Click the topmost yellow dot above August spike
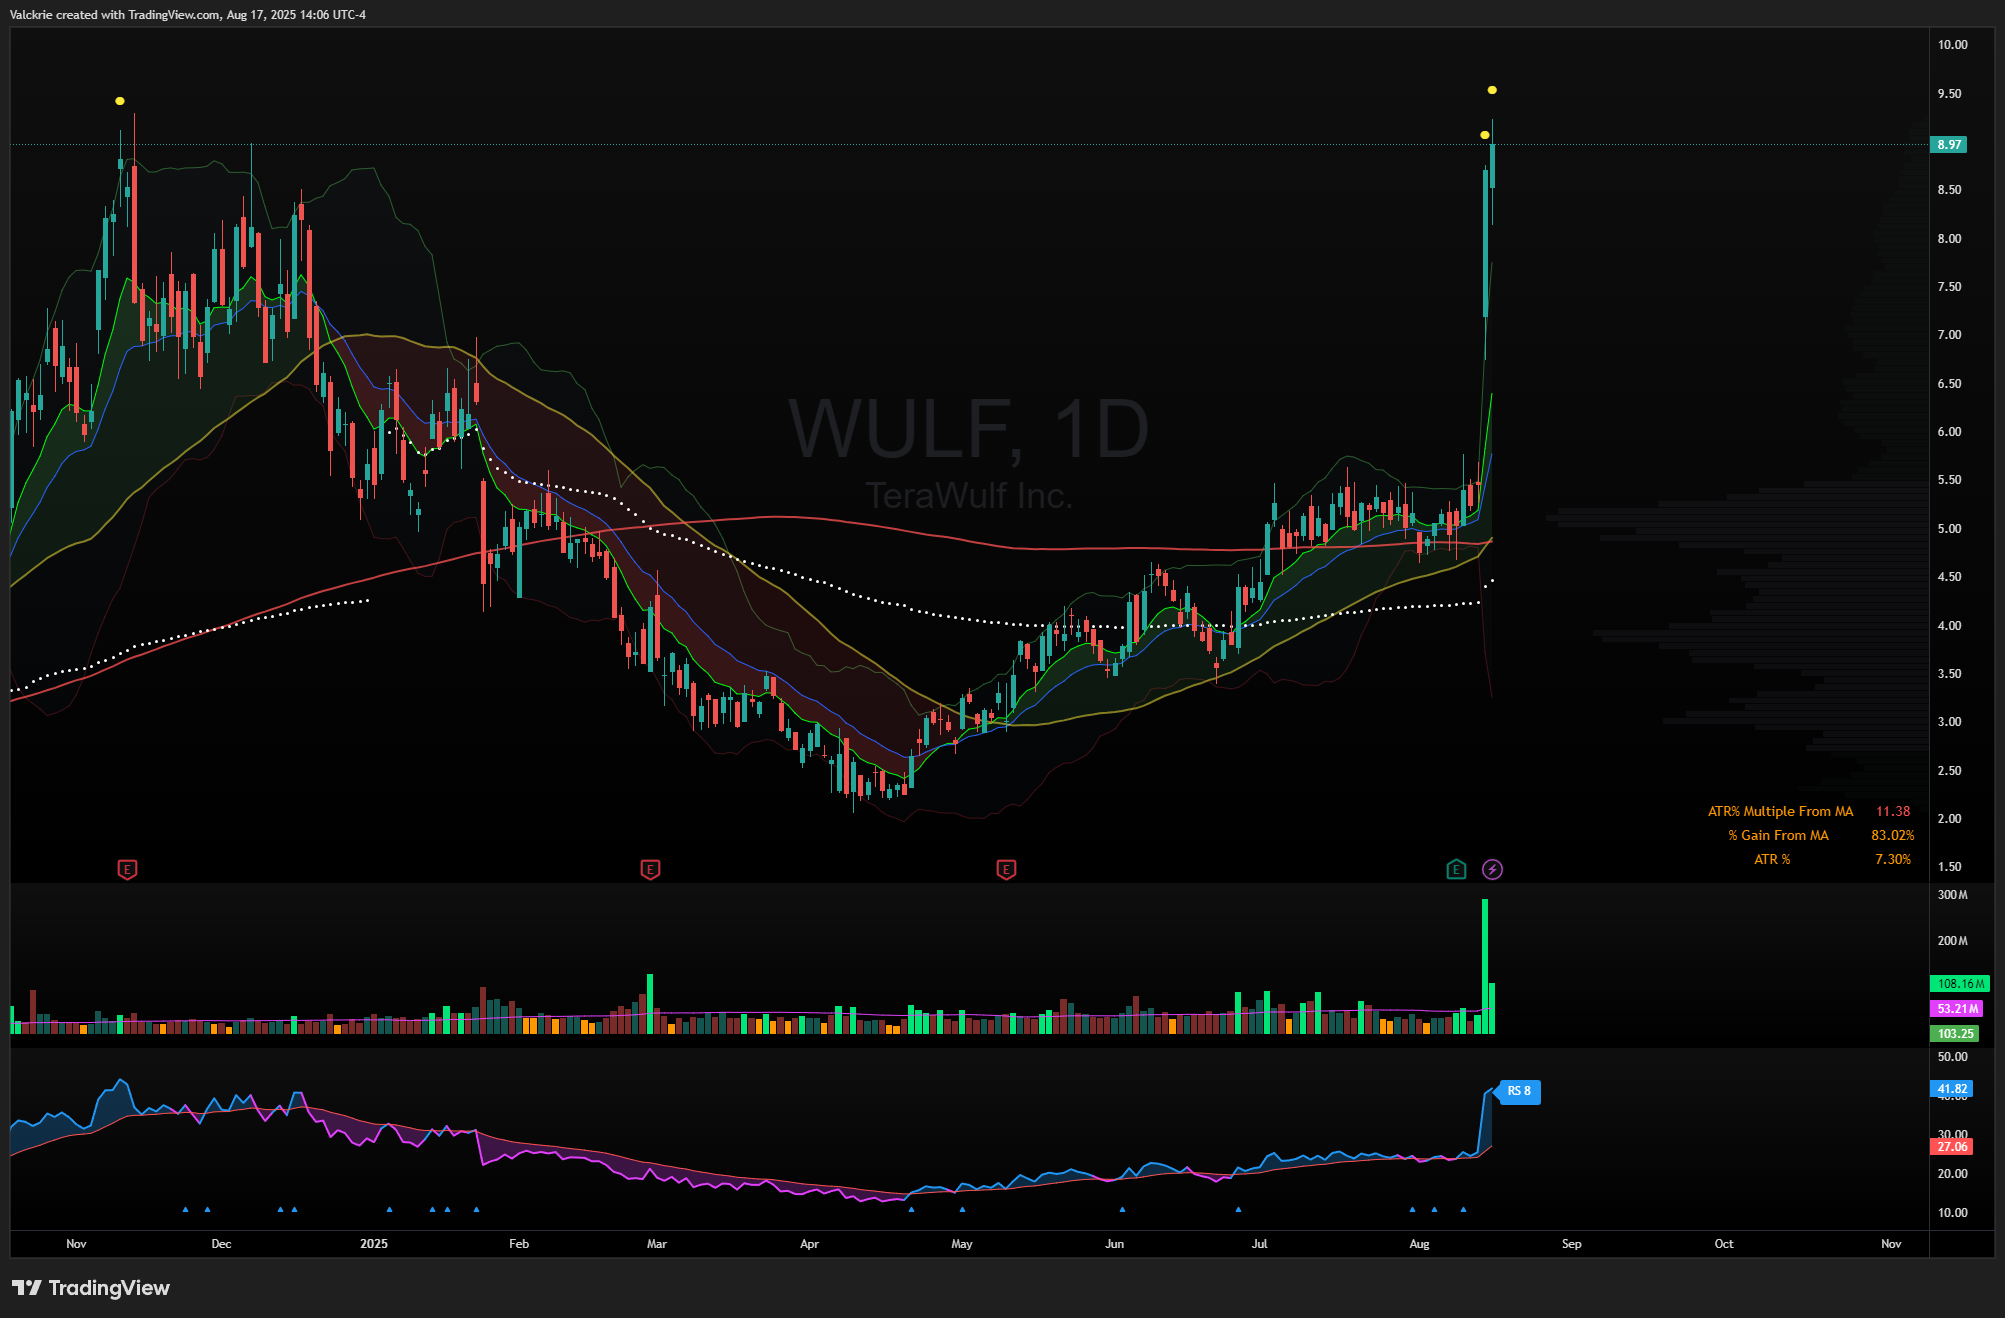The image size is (2005, 1318). 1492,90
